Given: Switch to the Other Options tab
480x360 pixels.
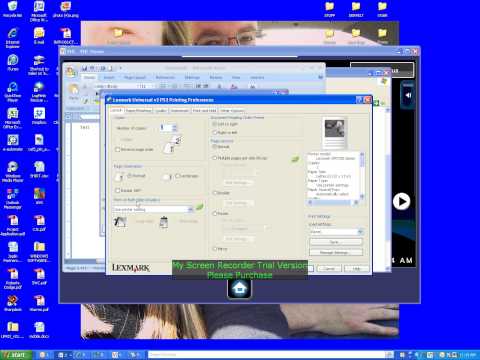Looking at the screenshot, I should (232, 110).
